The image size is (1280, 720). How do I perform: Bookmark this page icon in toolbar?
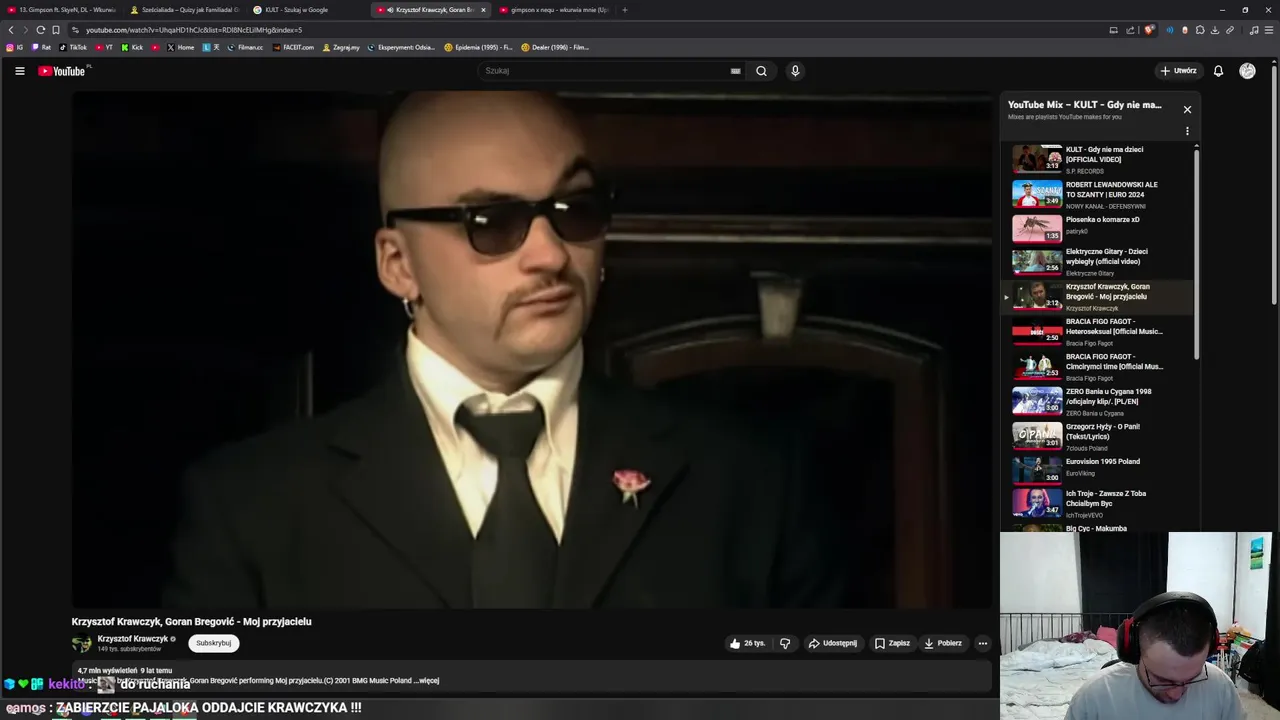(56, 30)
